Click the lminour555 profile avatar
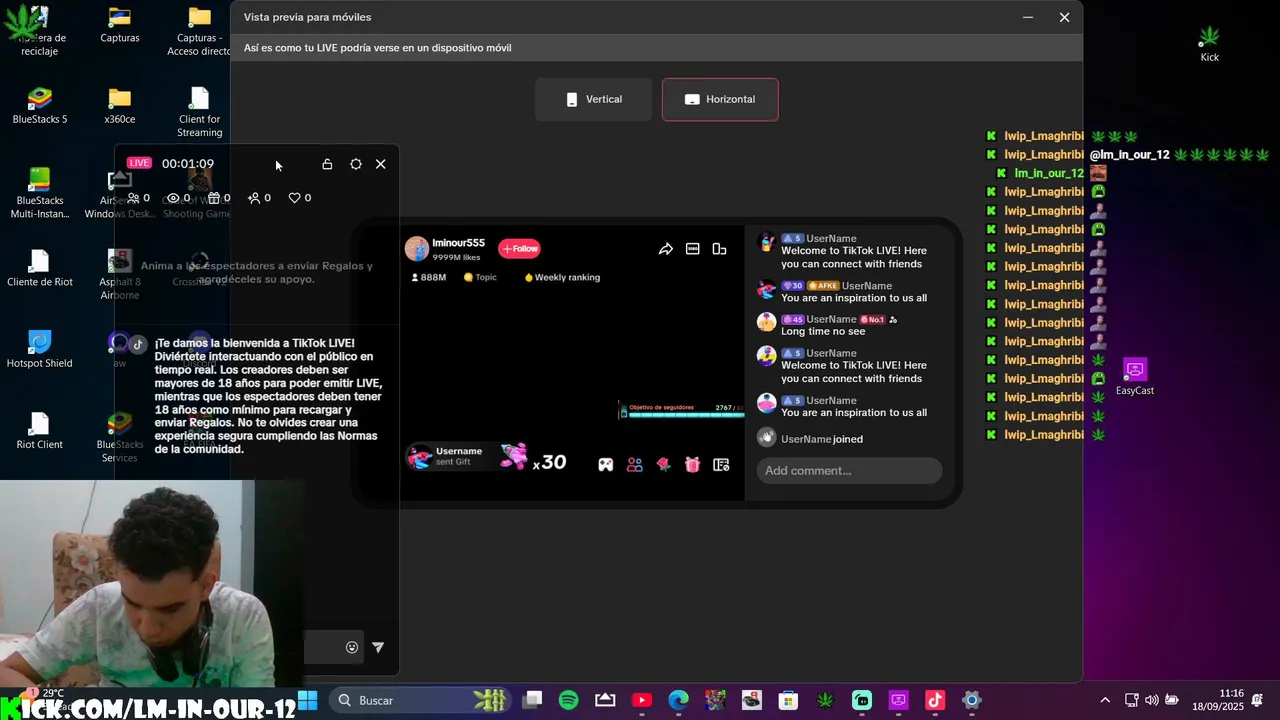 (416, 249)
